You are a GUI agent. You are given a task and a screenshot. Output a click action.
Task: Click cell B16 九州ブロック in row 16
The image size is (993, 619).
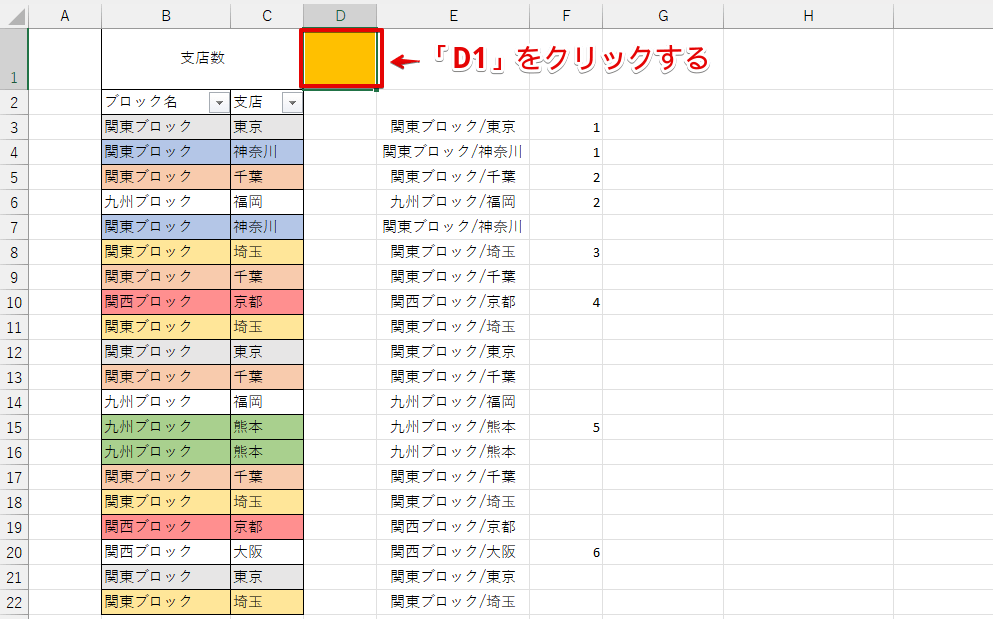(x=166, y=452)
